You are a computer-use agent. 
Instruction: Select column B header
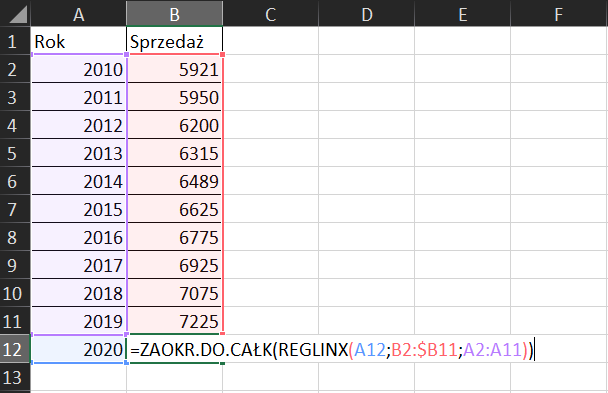click(174, 14)
